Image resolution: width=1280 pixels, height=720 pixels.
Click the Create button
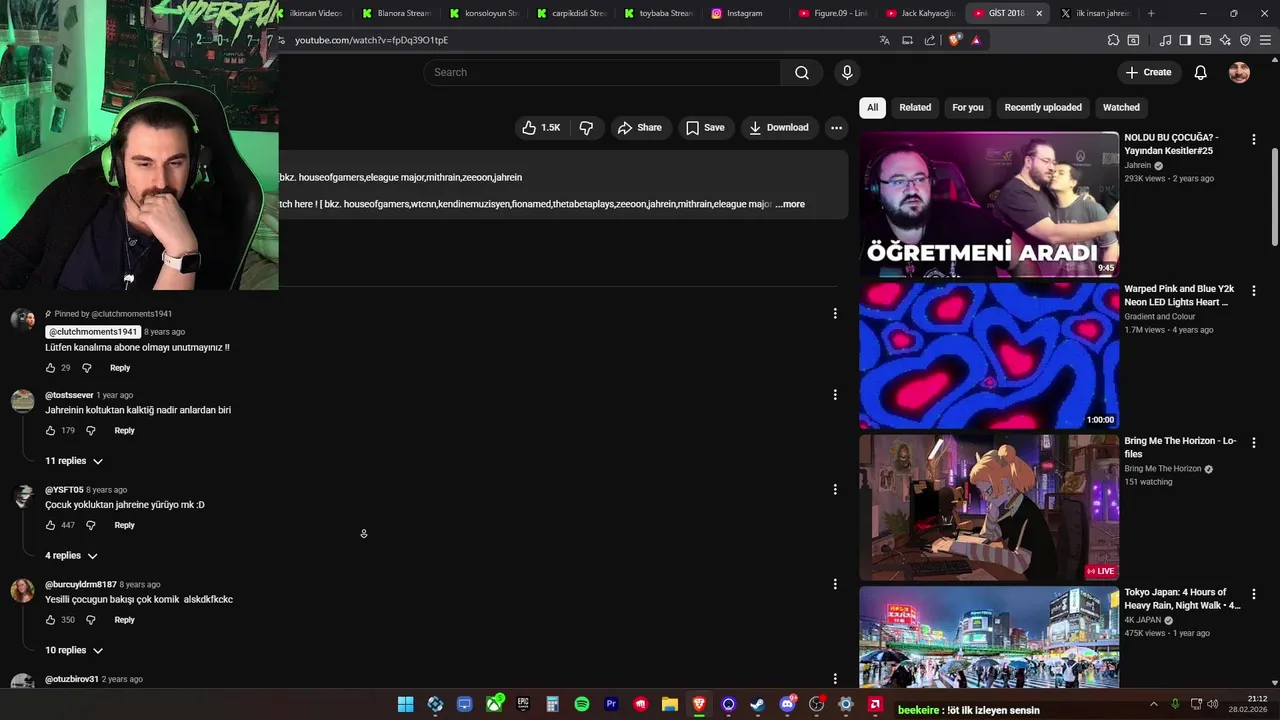(x=1148, y=72)
